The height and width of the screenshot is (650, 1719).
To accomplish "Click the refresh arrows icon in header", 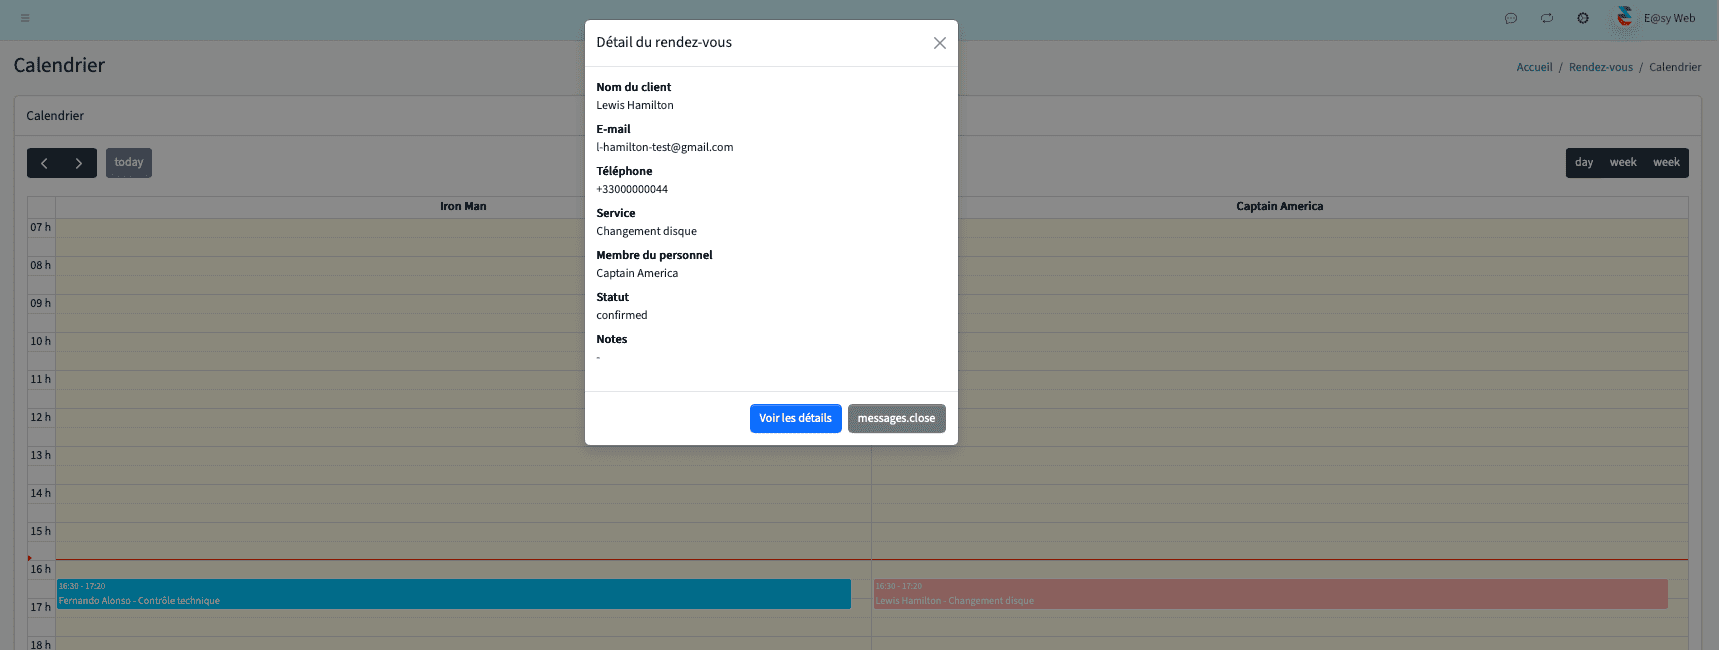I will click(1547, 18).
